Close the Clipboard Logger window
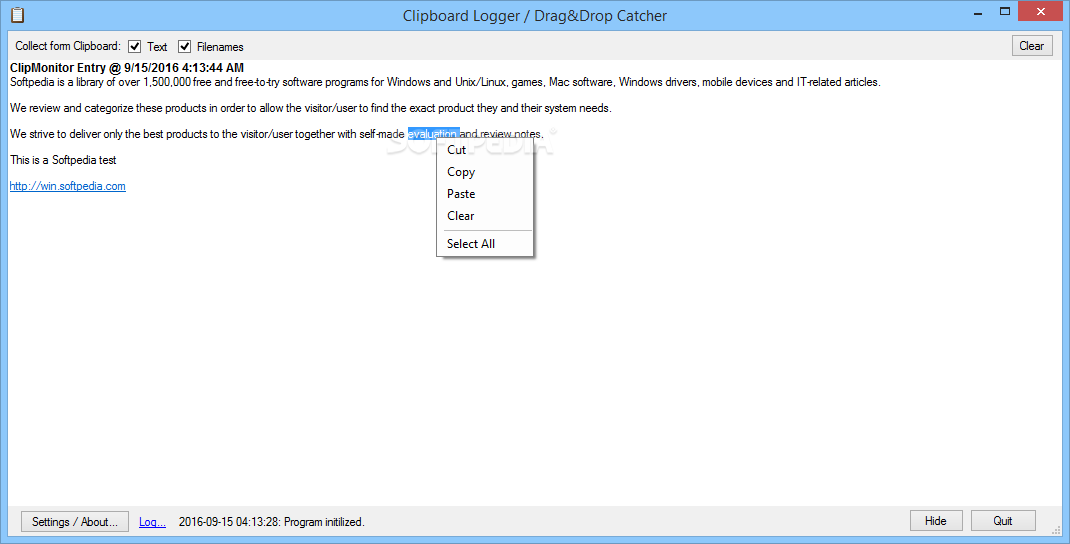Viewport: 1070px width, 544px height. 1041,12
